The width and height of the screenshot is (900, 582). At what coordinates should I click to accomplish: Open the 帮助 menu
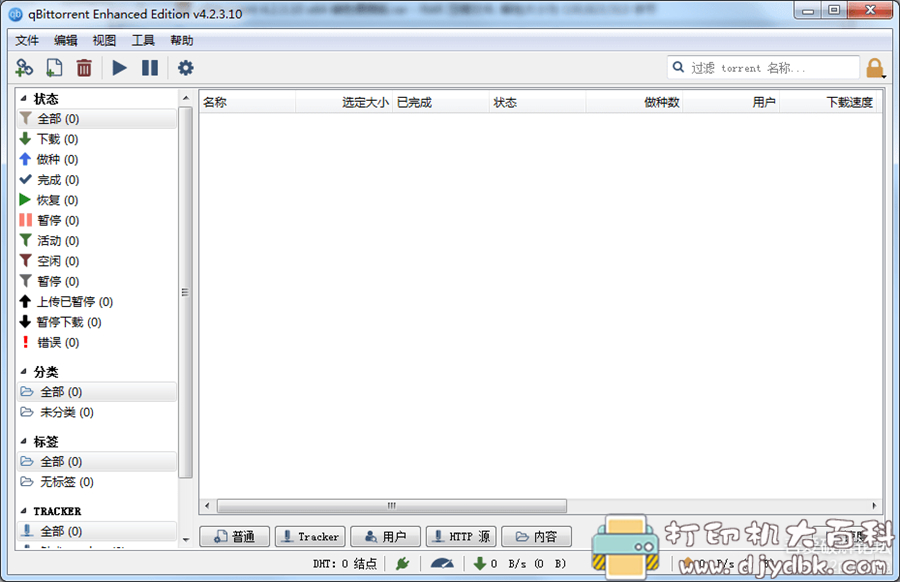(181, 41)
